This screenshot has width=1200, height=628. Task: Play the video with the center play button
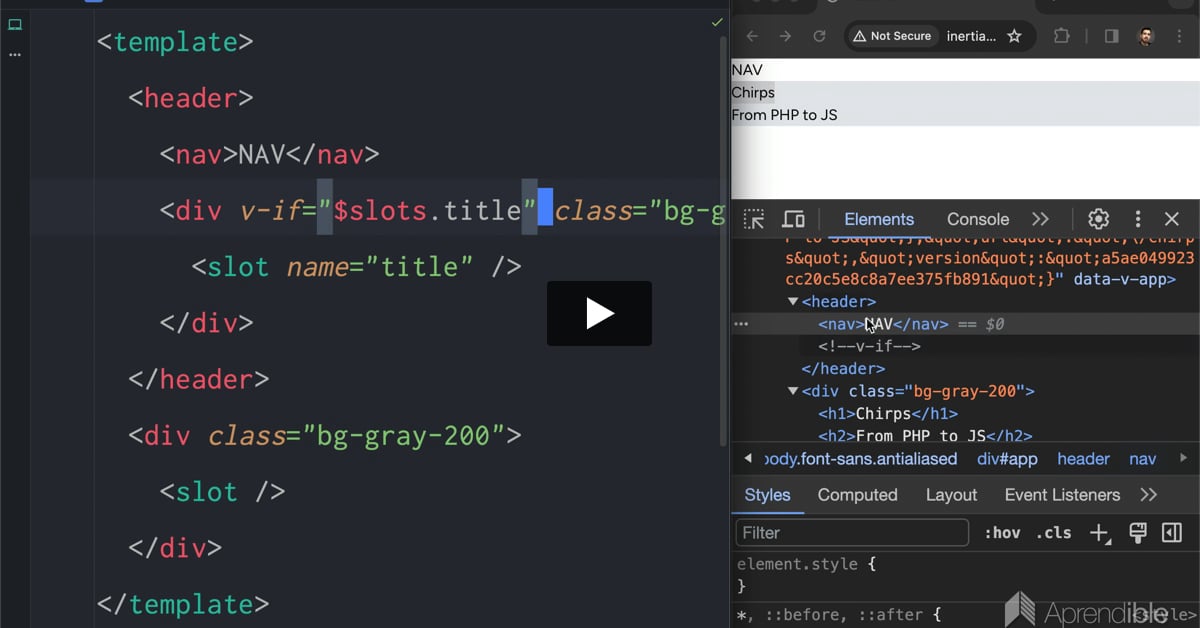(x=599, y=314)
